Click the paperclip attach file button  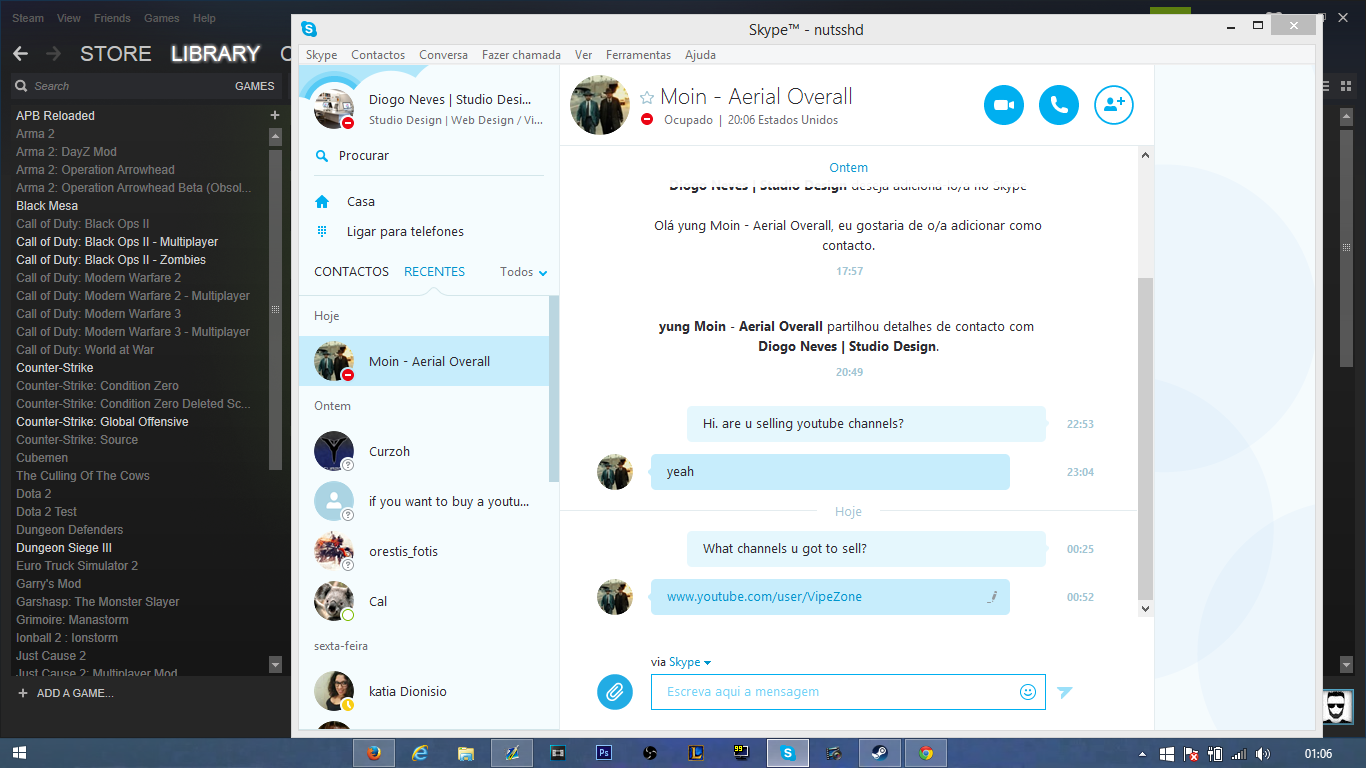click(615, 692)
